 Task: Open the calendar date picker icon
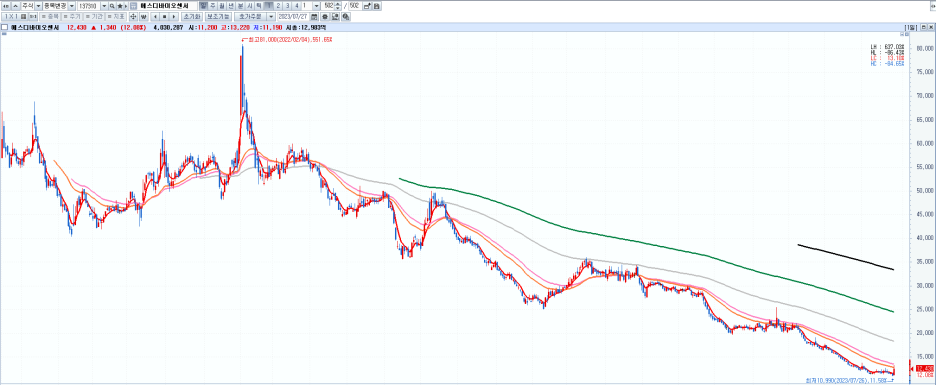tap(315, 16)
